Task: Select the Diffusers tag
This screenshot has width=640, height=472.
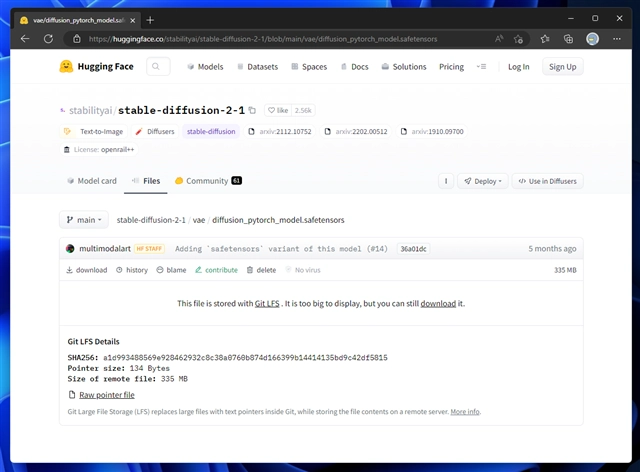Action: (155, 131)
